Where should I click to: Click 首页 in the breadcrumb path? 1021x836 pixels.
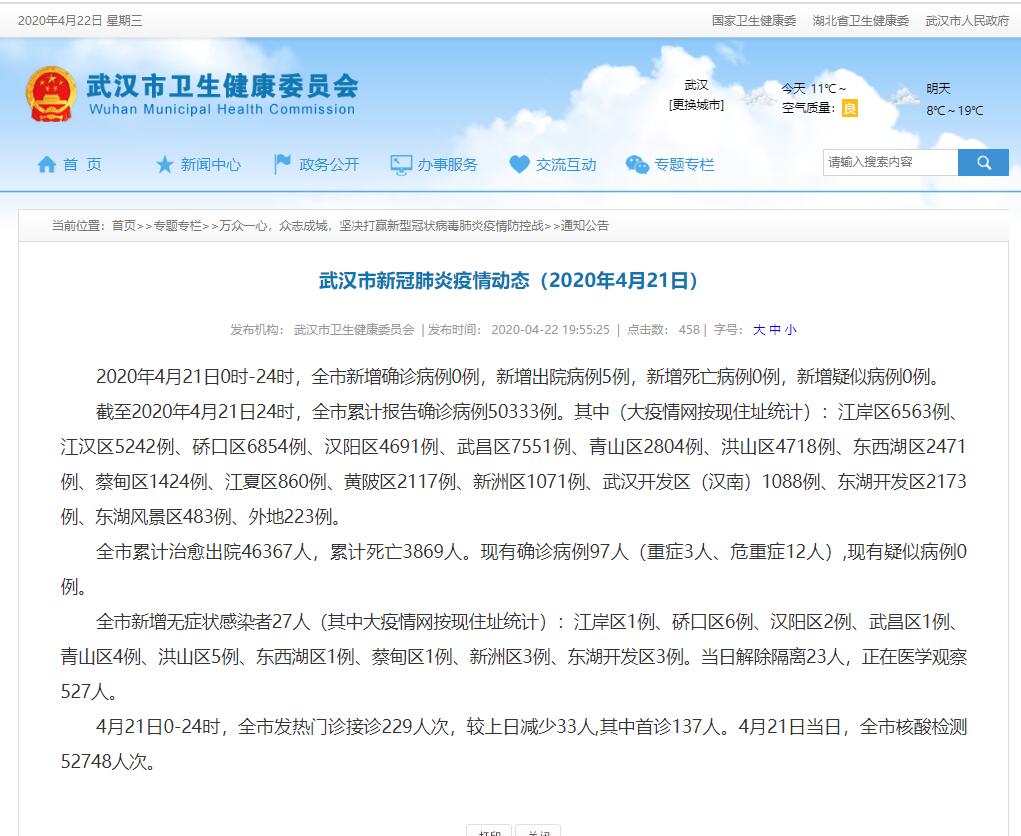123,226
